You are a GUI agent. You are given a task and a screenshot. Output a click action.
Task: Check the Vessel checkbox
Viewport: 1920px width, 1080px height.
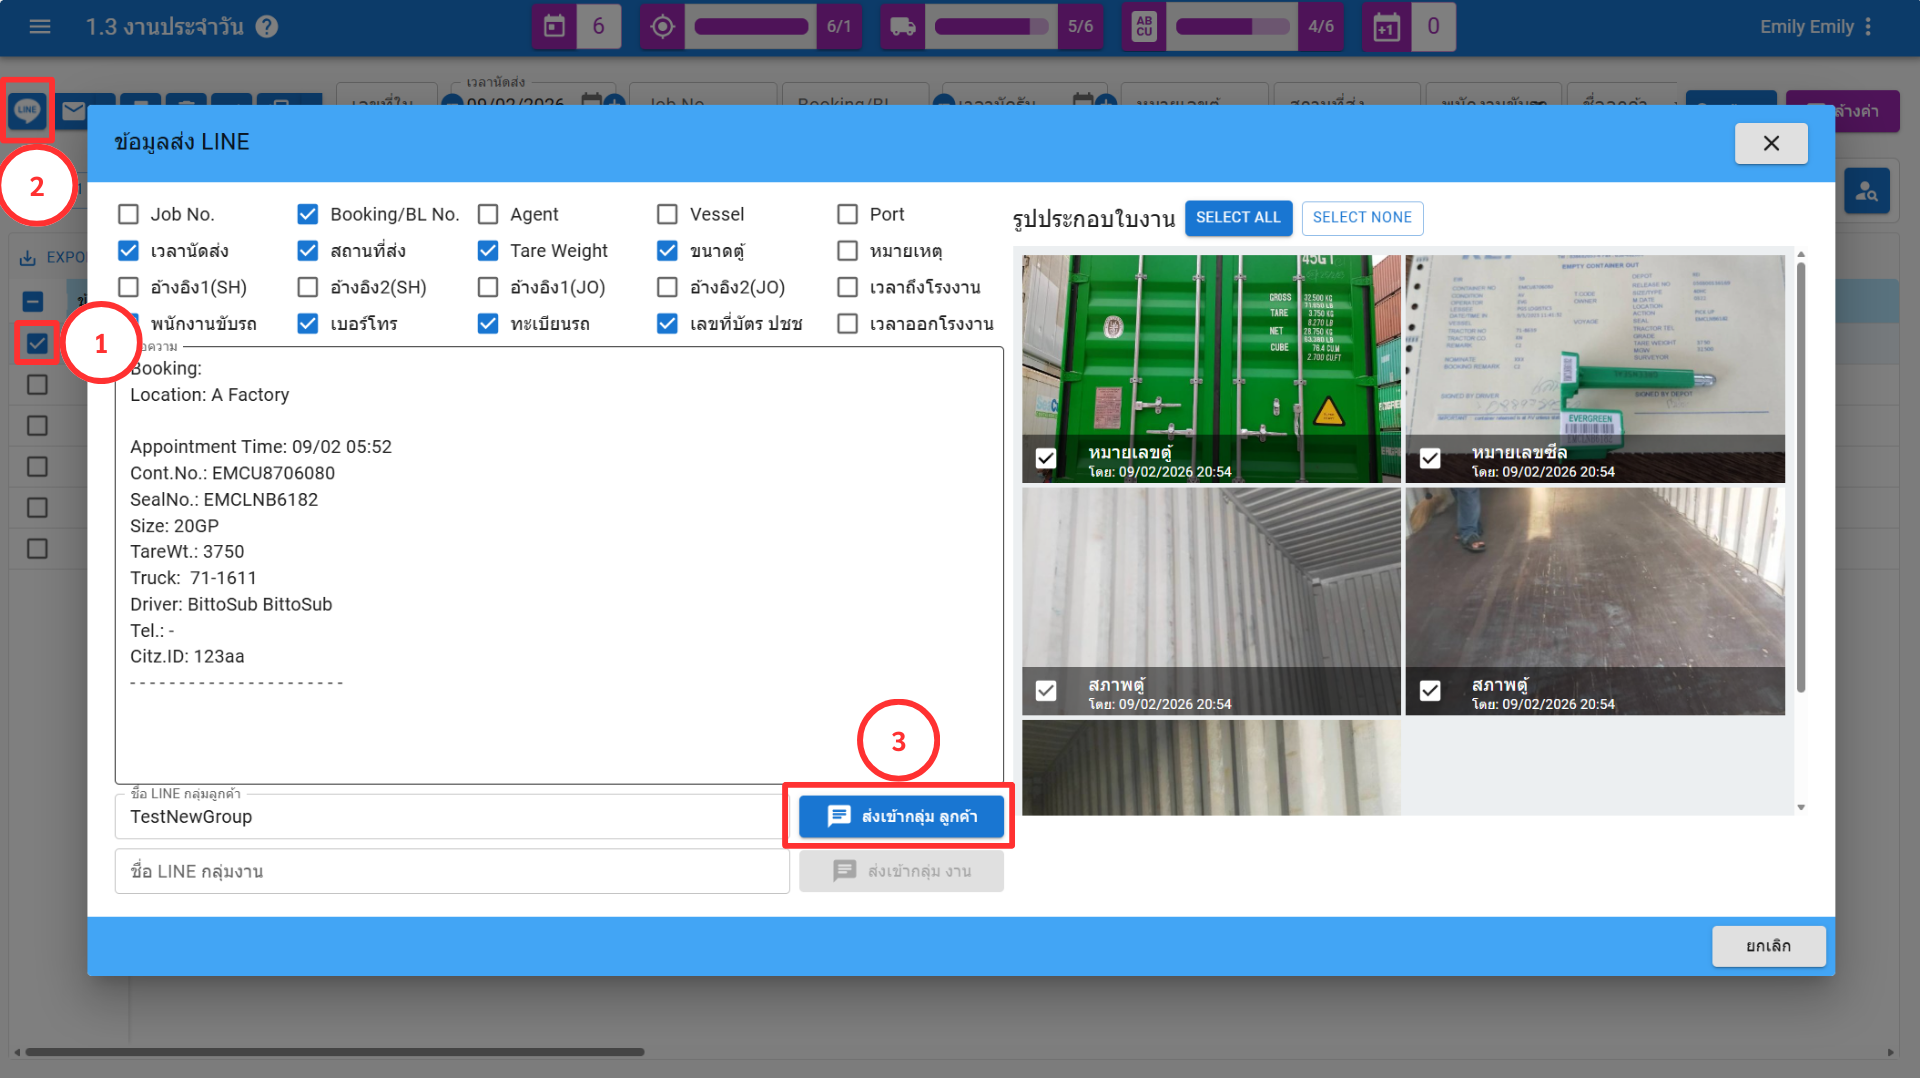point(667,214)
